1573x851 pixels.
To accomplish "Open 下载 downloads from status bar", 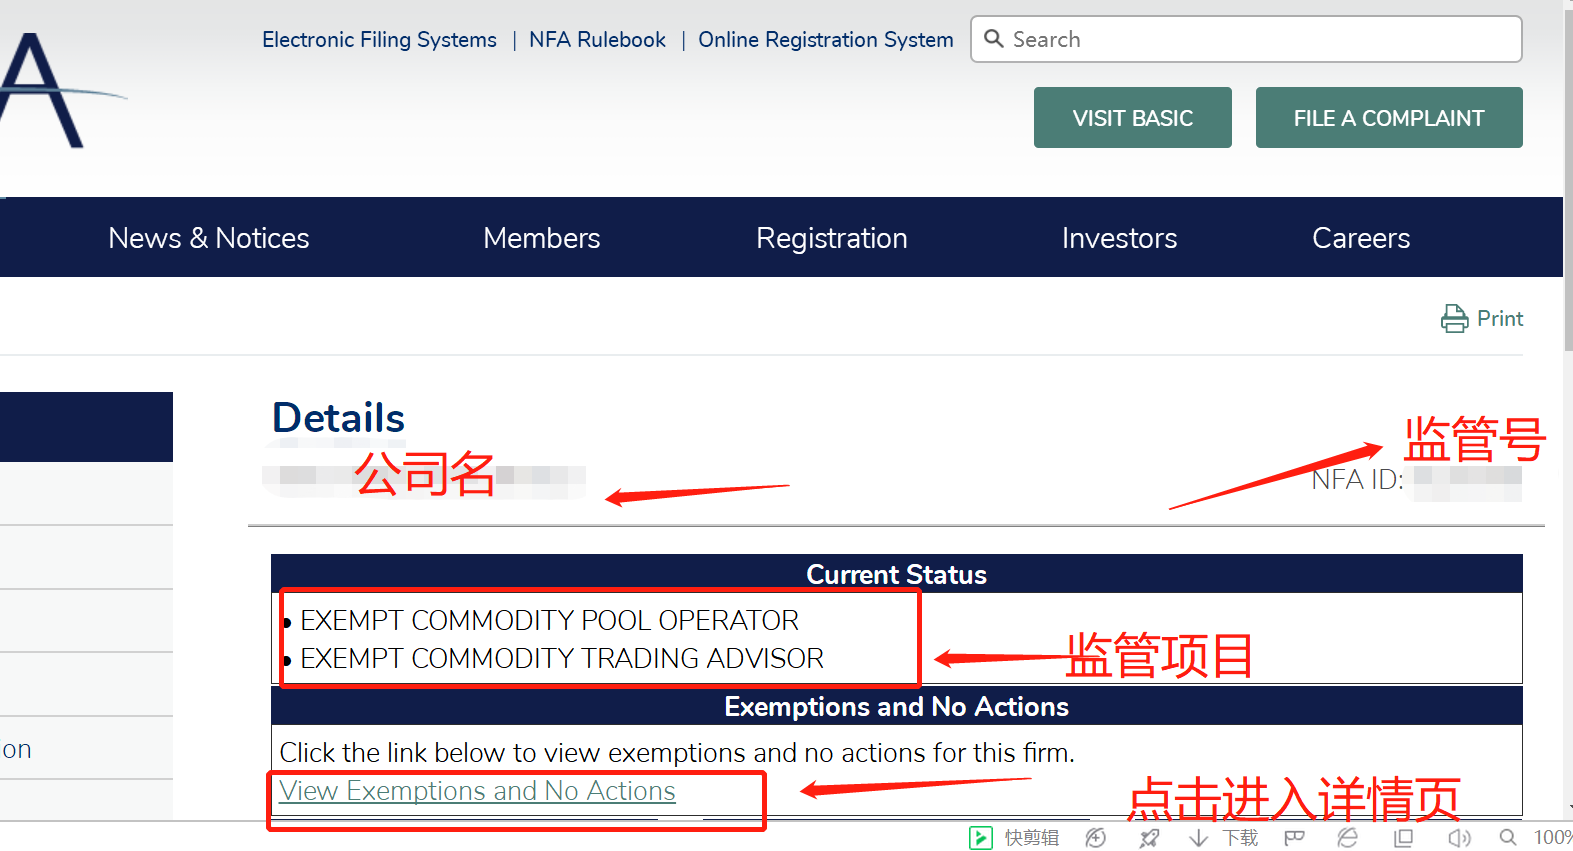I will pyautogui.click(x=1224, y=838).
